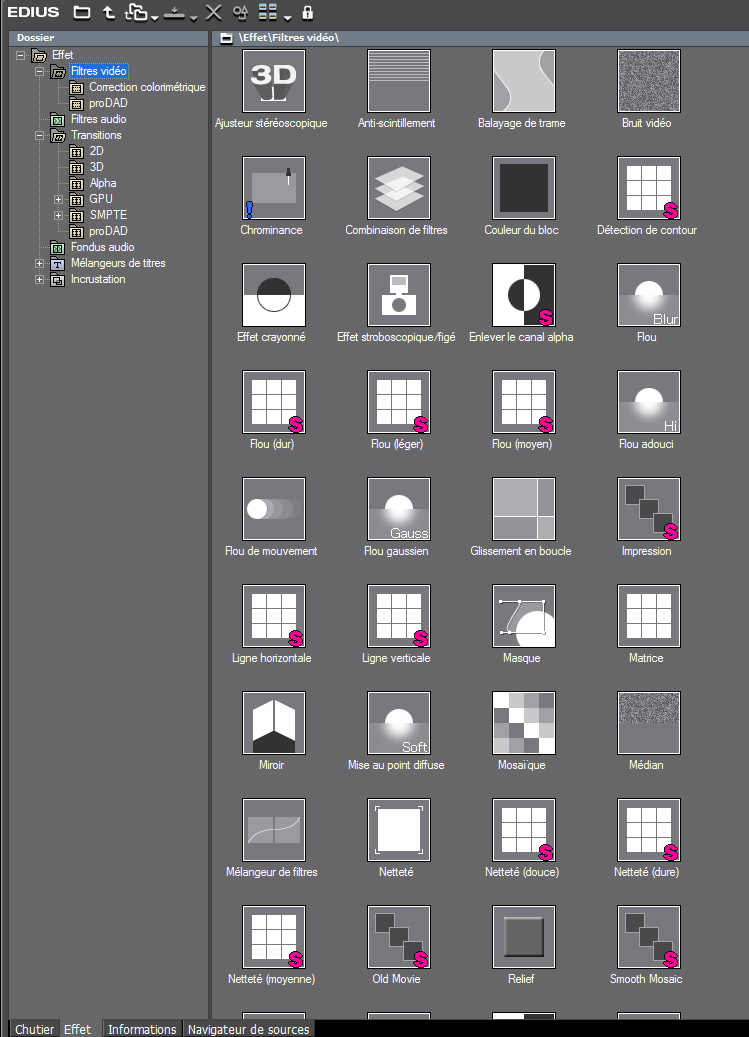This screenshot has height=1037, width=749.
Task: Pick the Flou blur filter
Action: click(649, 296)
